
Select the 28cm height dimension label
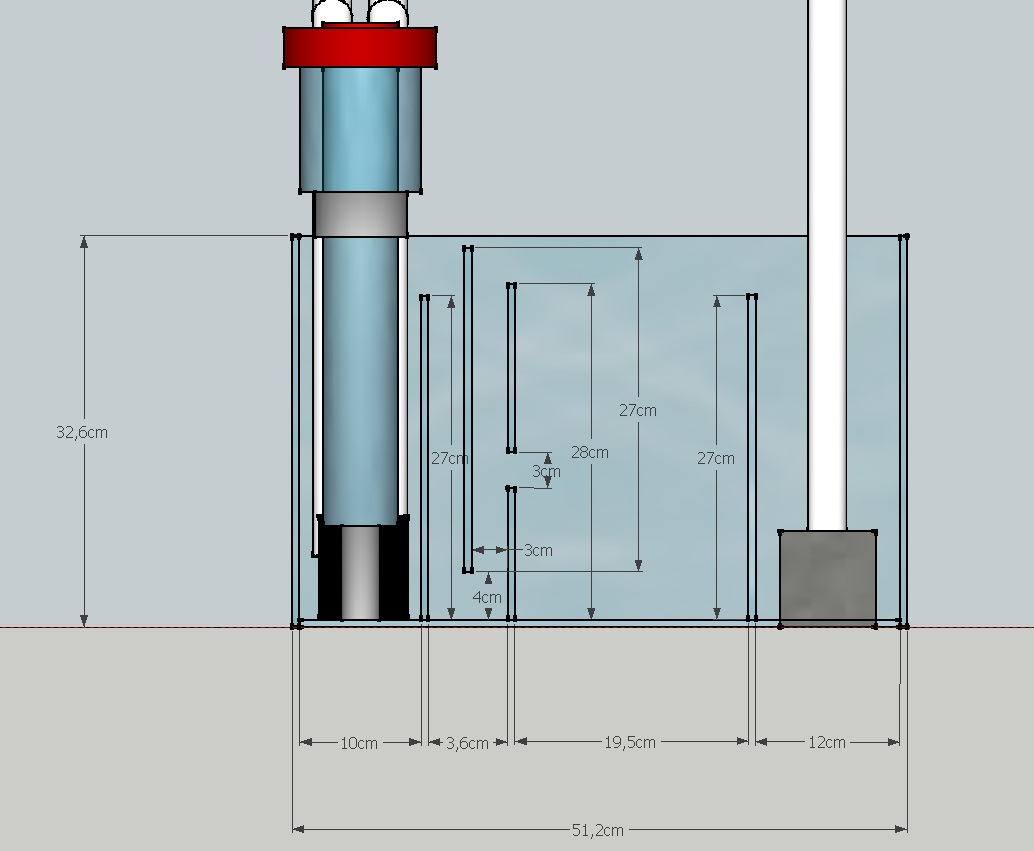point(590,452)
